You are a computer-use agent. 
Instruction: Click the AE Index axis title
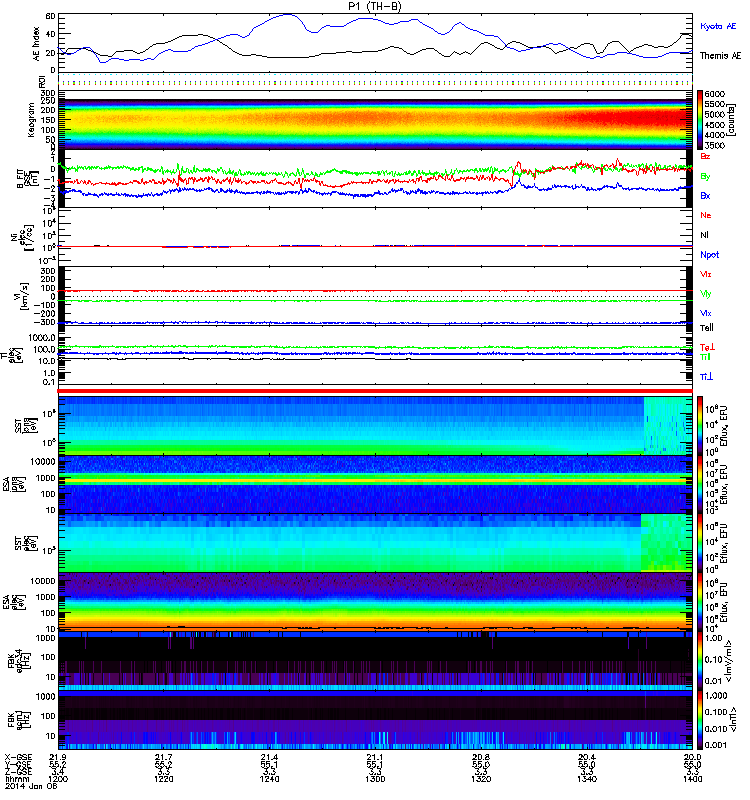click(36, 44)
